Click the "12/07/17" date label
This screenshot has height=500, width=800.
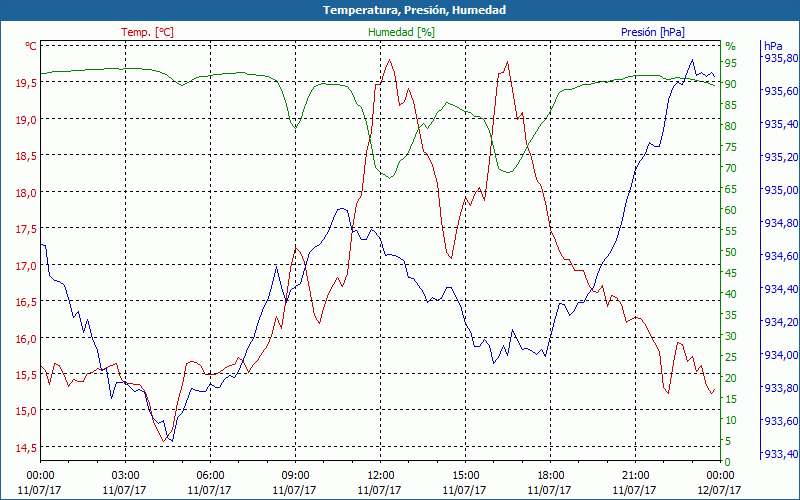click(x=719, y=490)
